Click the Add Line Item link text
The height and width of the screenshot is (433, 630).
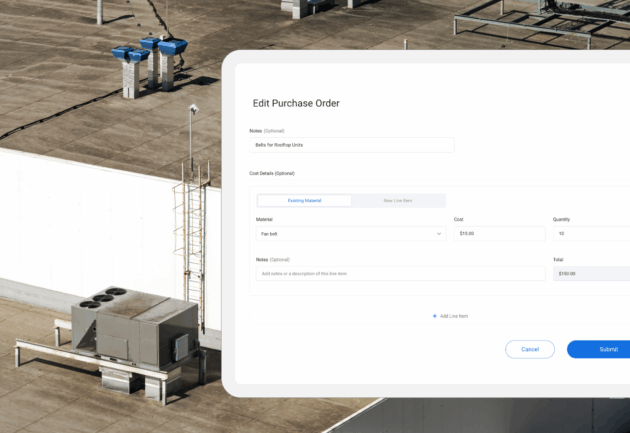pyautogui.click(x=455, y=316)
